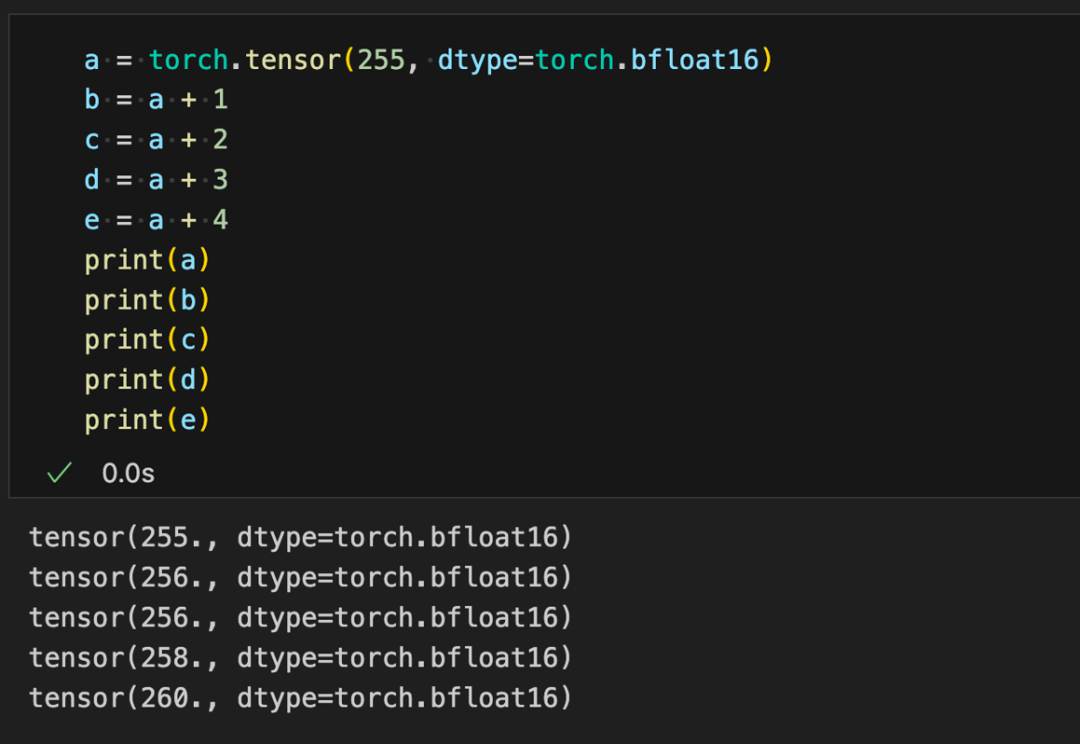Click the 'print(b)' statement

coord(147,300)
